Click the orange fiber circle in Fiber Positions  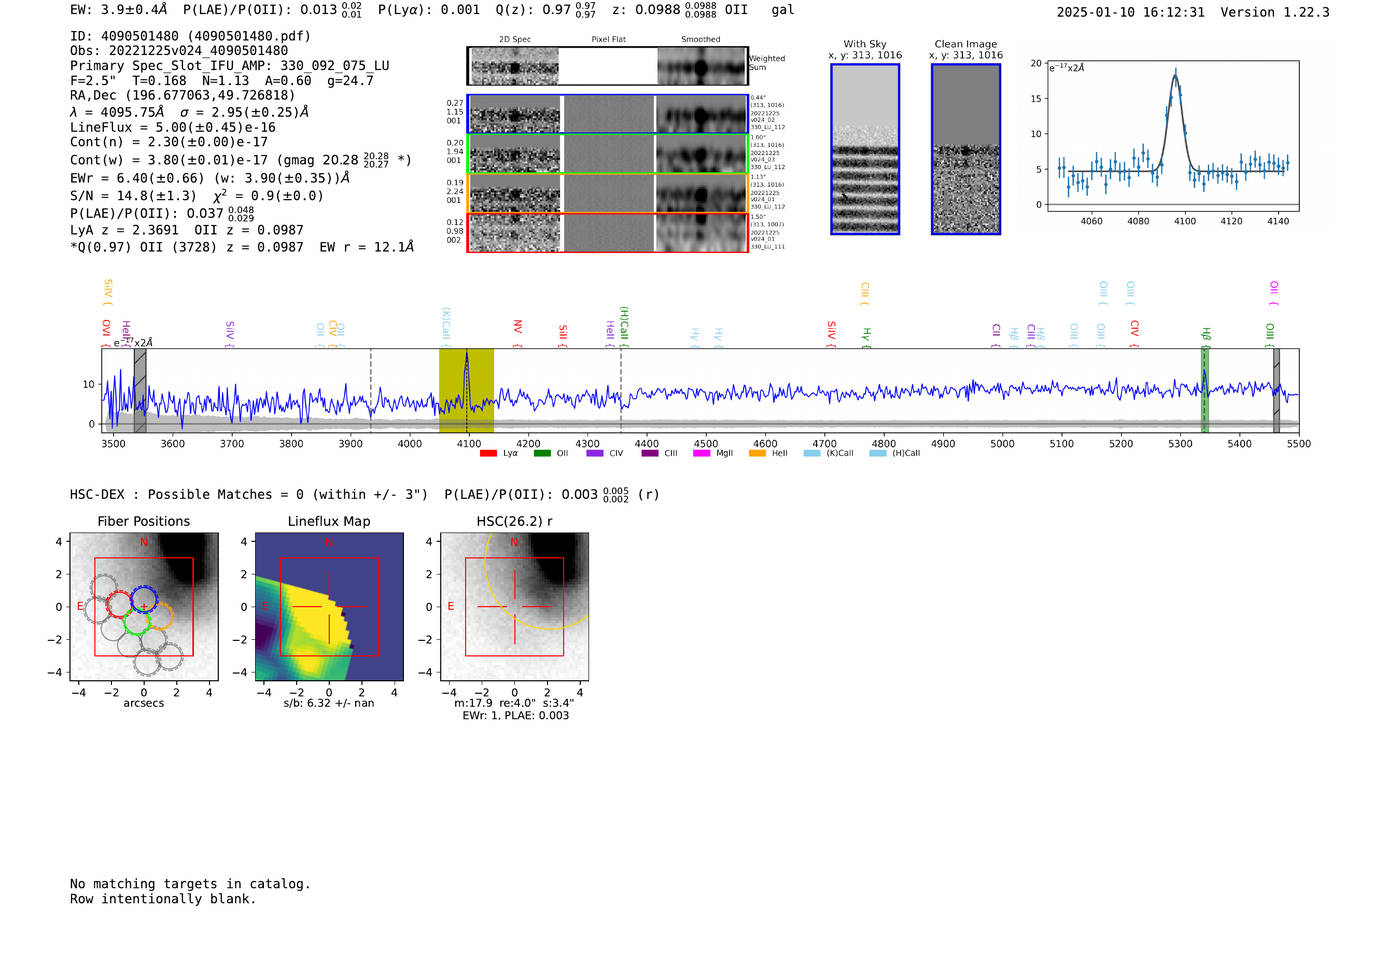click(160, 616)
